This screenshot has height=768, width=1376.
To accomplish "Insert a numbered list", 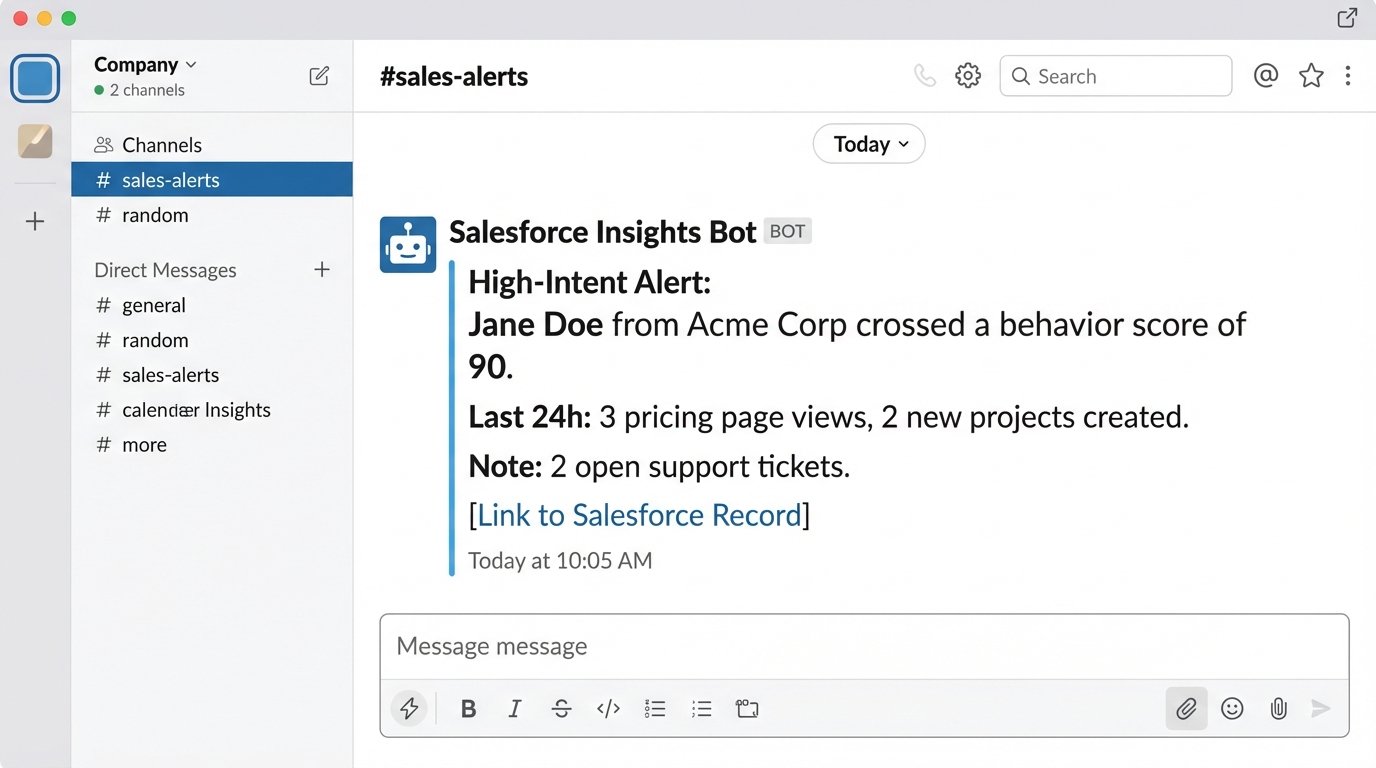I will click(x=655, y=709).
